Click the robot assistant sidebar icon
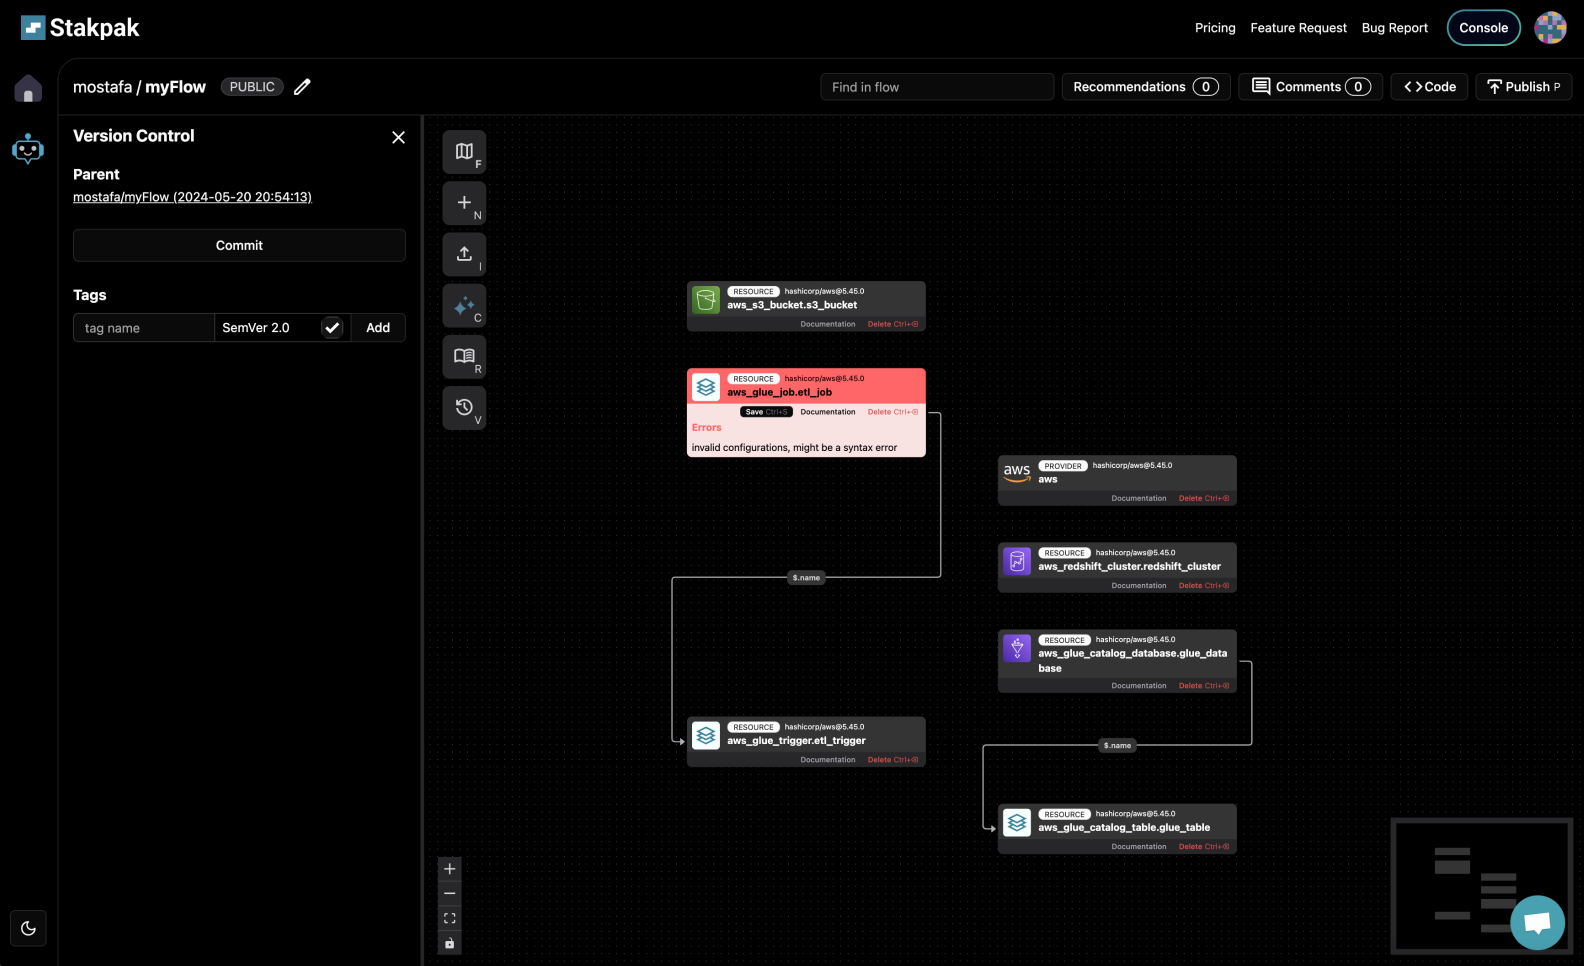The image size is (1584, 966). [x=28, y=149]
